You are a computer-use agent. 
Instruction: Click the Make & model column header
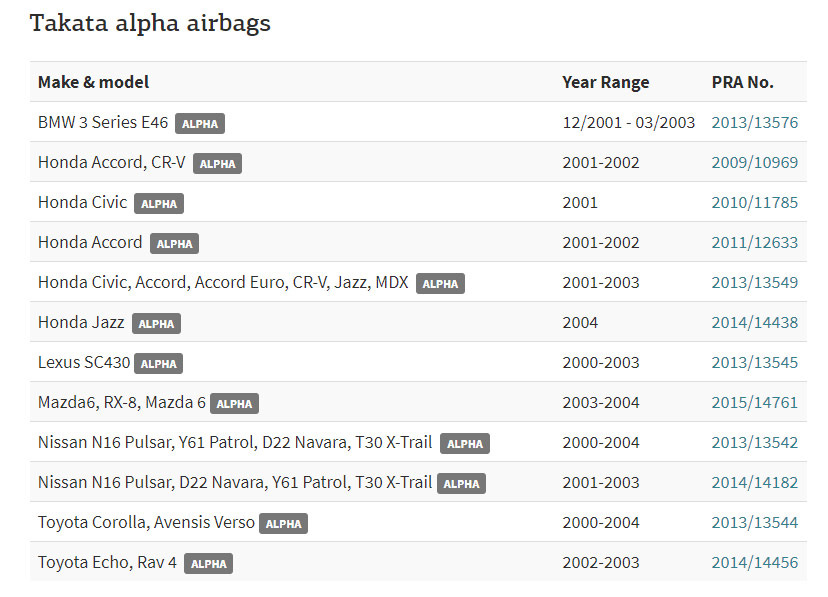point(93,82)
